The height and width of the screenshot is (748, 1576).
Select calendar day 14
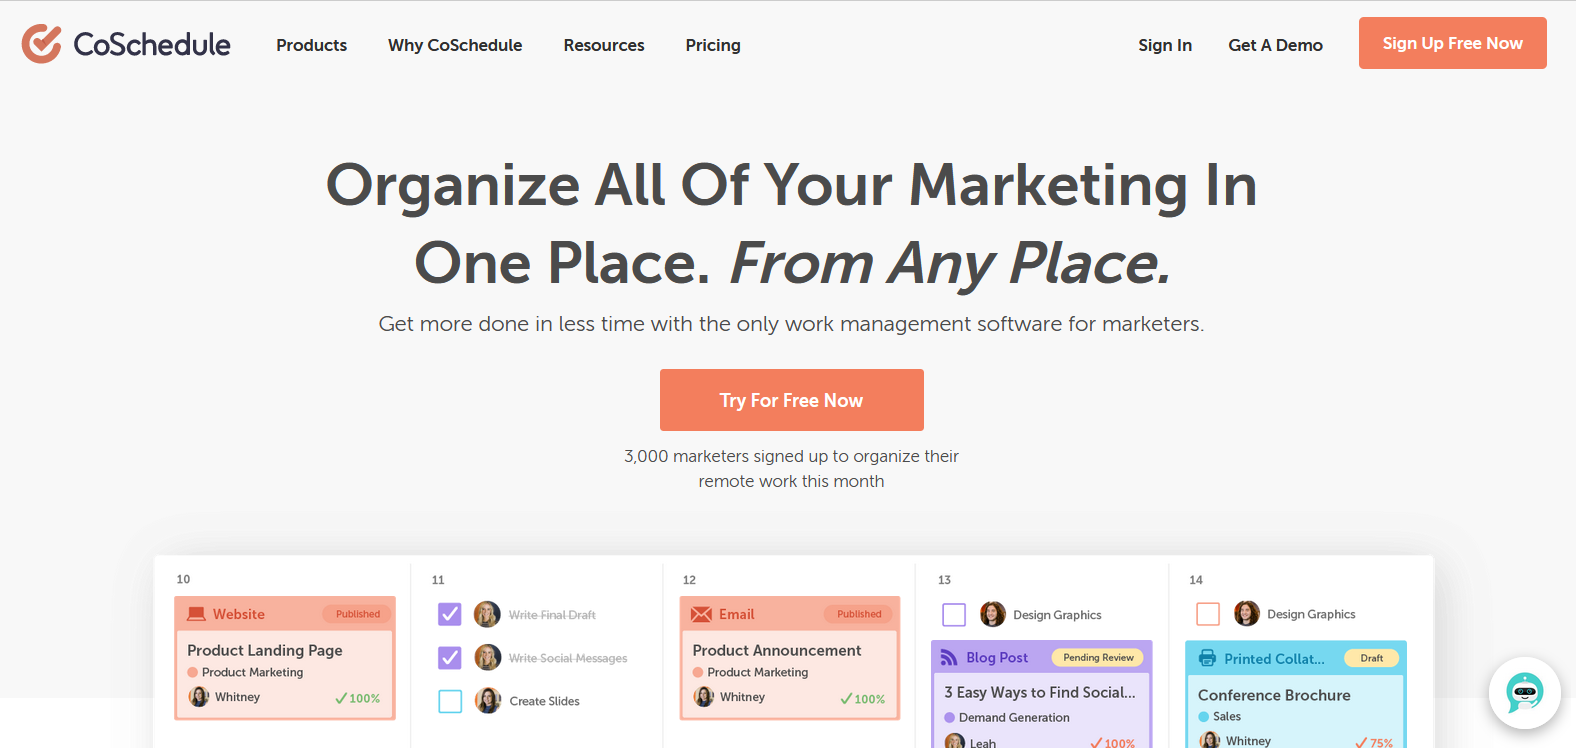tap(1196, 580)
